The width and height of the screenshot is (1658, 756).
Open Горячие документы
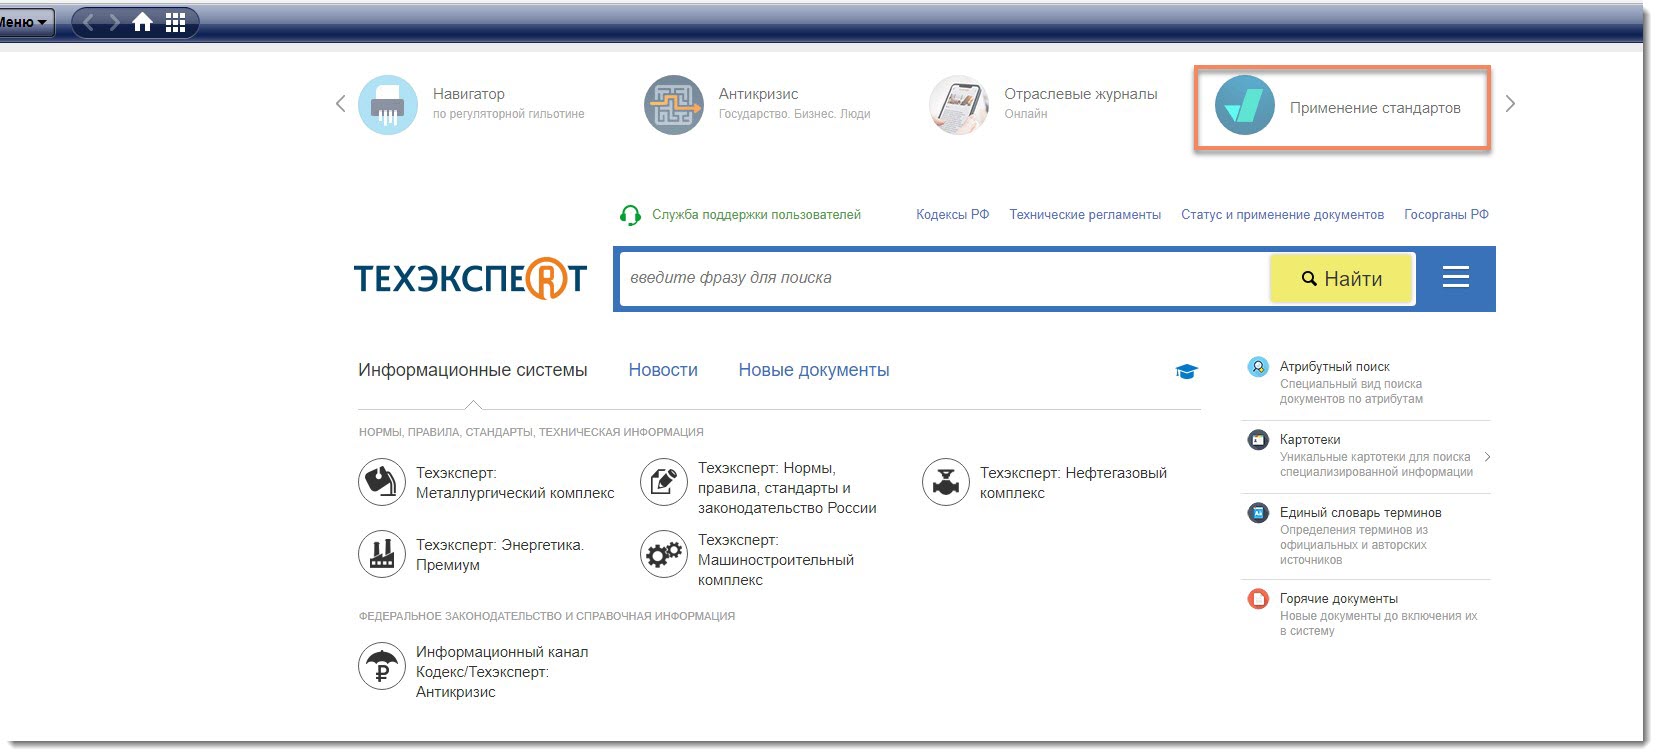click(1339, 599)
